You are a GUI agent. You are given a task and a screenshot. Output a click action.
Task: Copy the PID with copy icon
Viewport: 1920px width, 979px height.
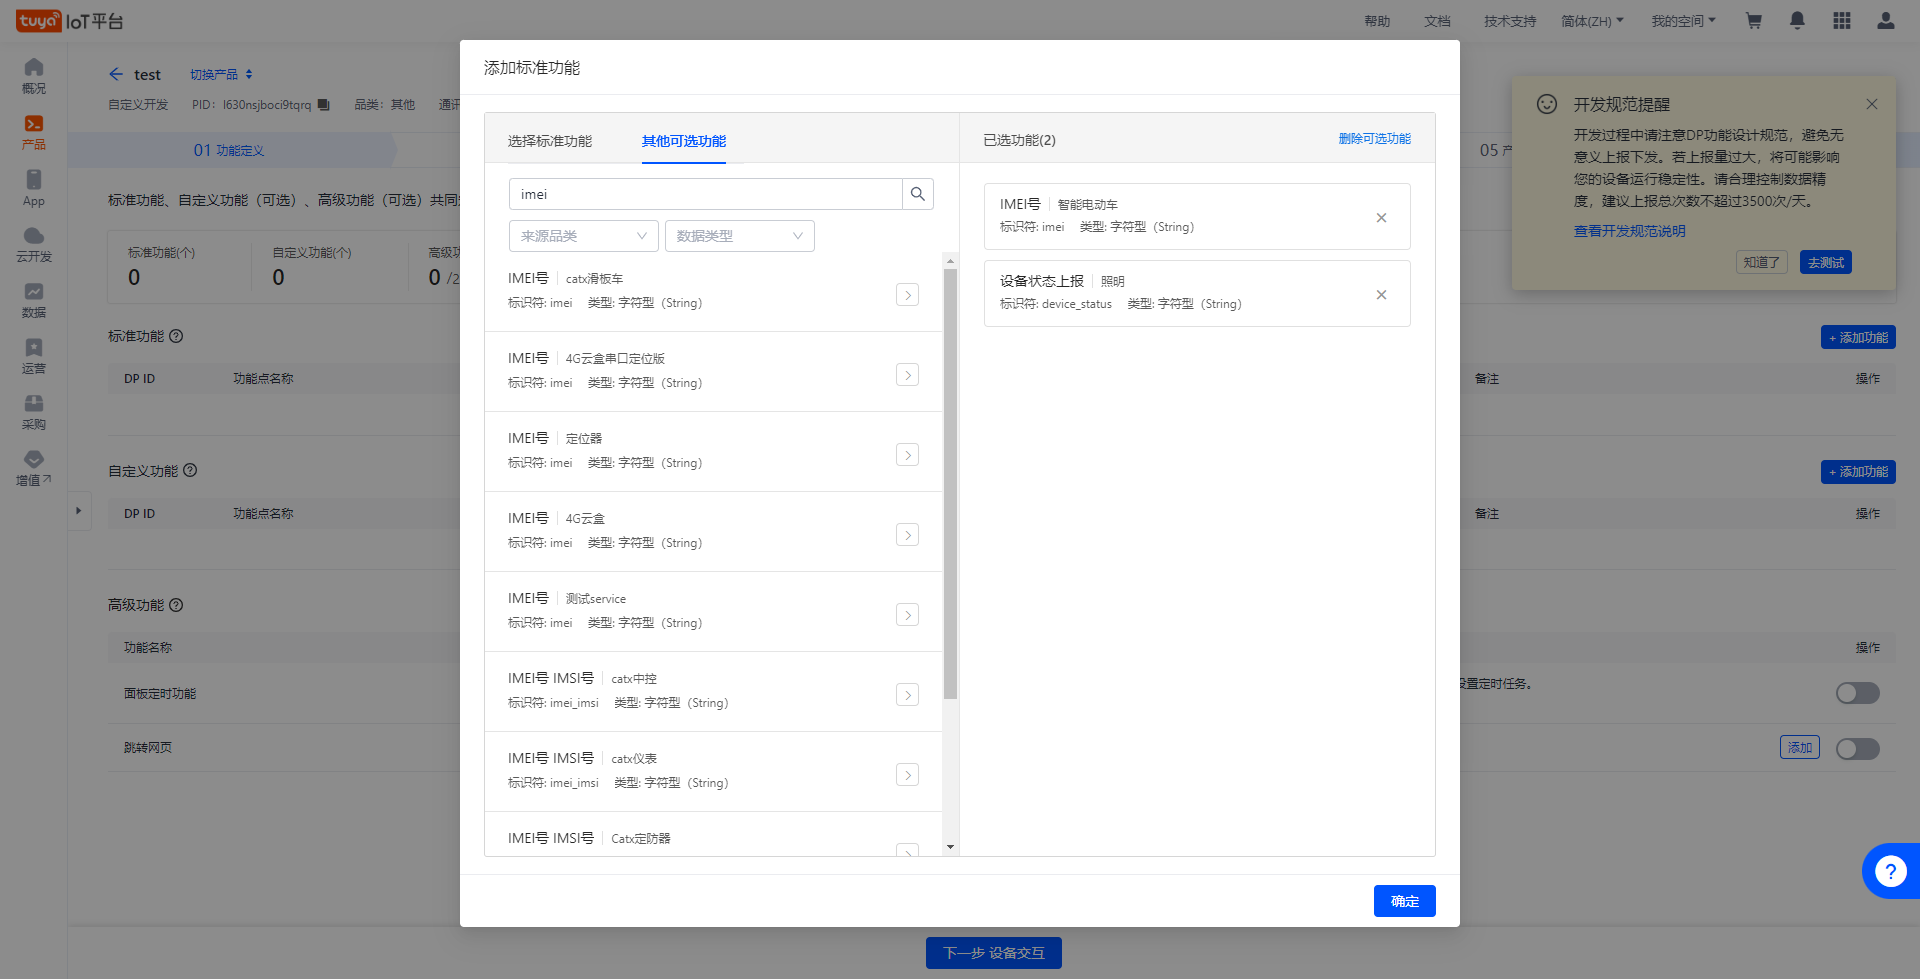tap(323, 105)
